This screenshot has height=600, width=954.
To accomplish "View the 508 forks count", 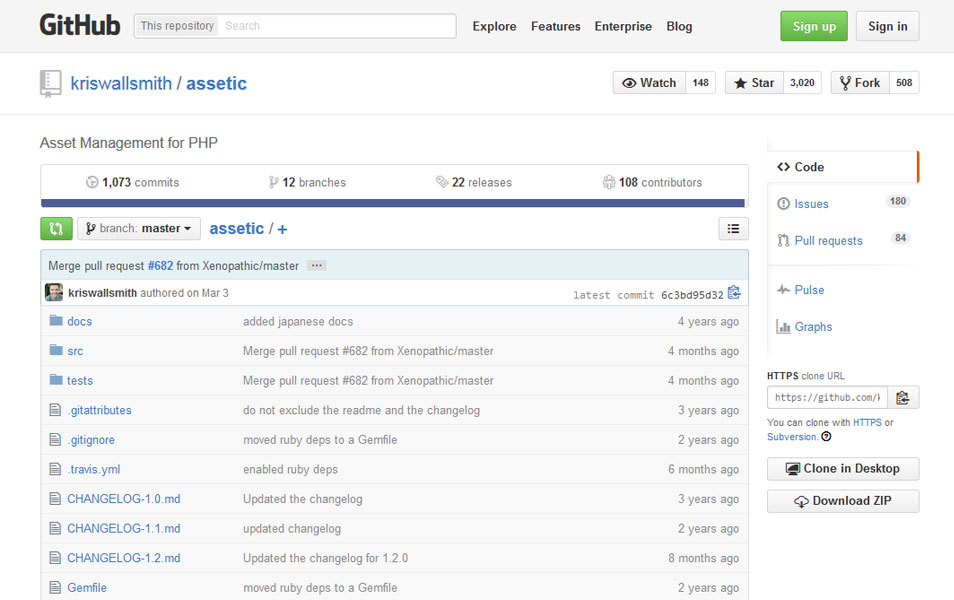I will pyautogui.click(x=904, y=83).
